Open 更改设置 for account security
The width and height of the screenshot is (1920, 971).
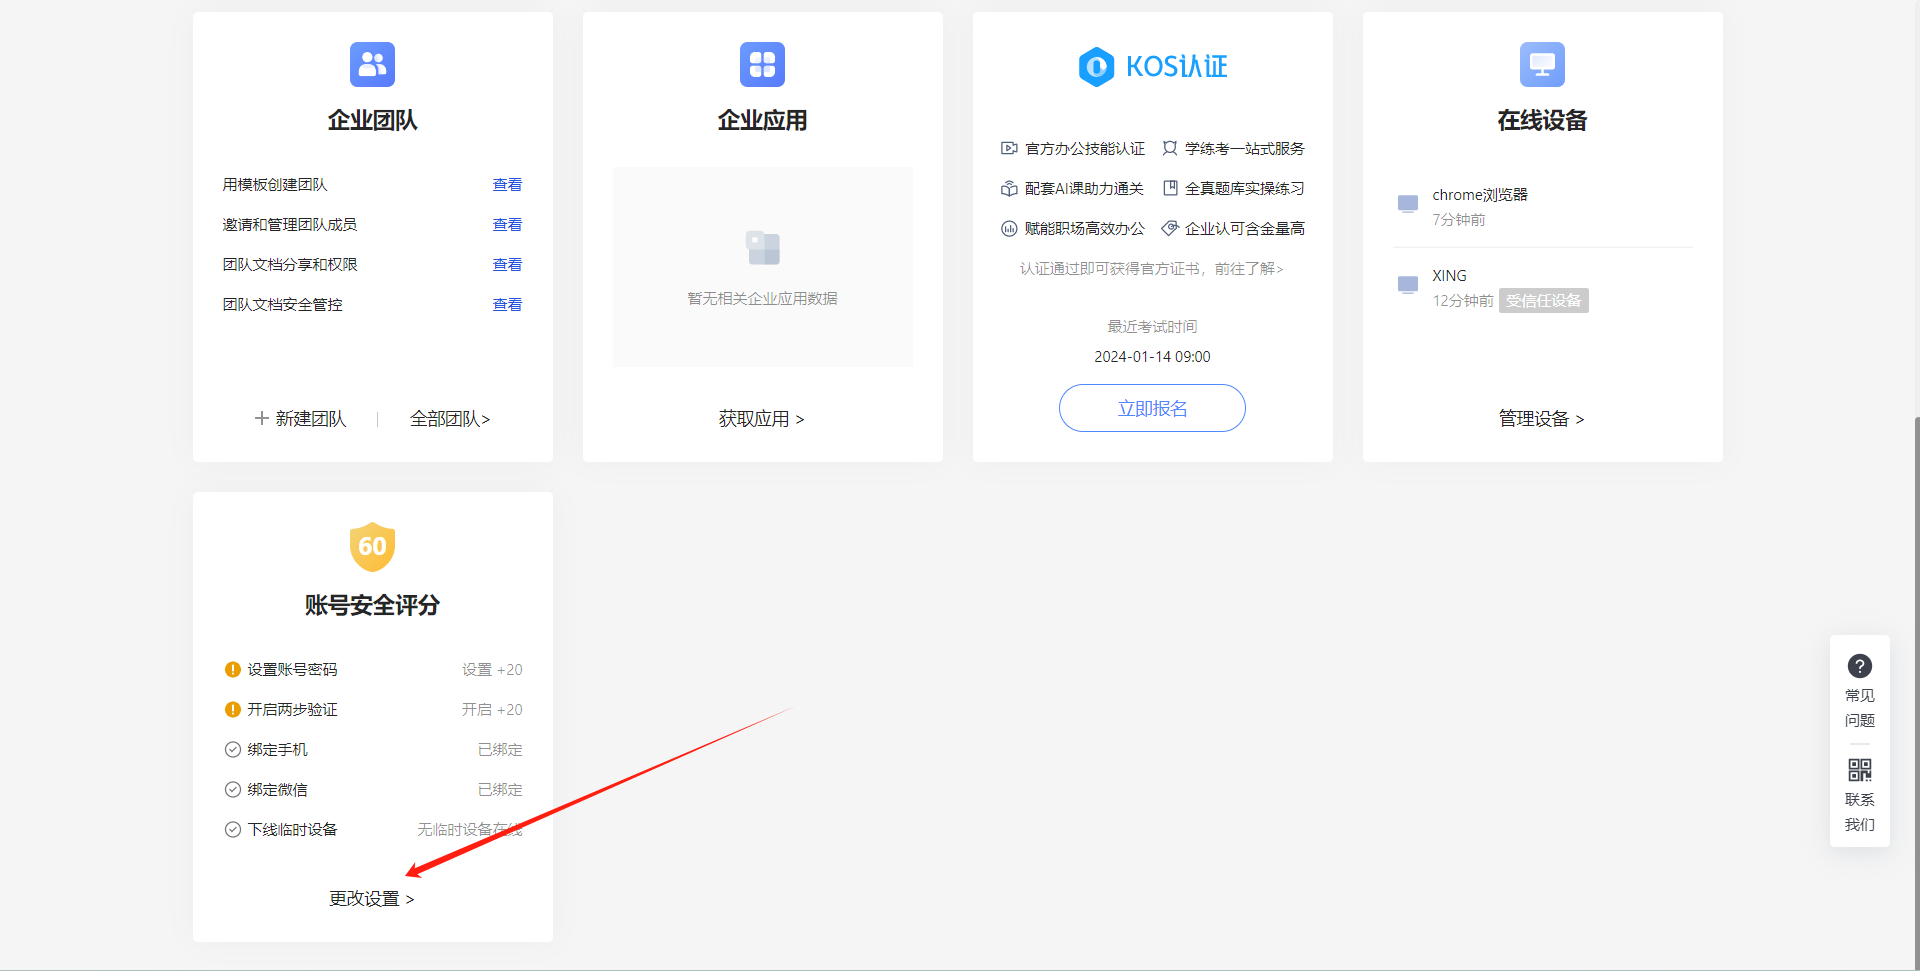(371, 899)
